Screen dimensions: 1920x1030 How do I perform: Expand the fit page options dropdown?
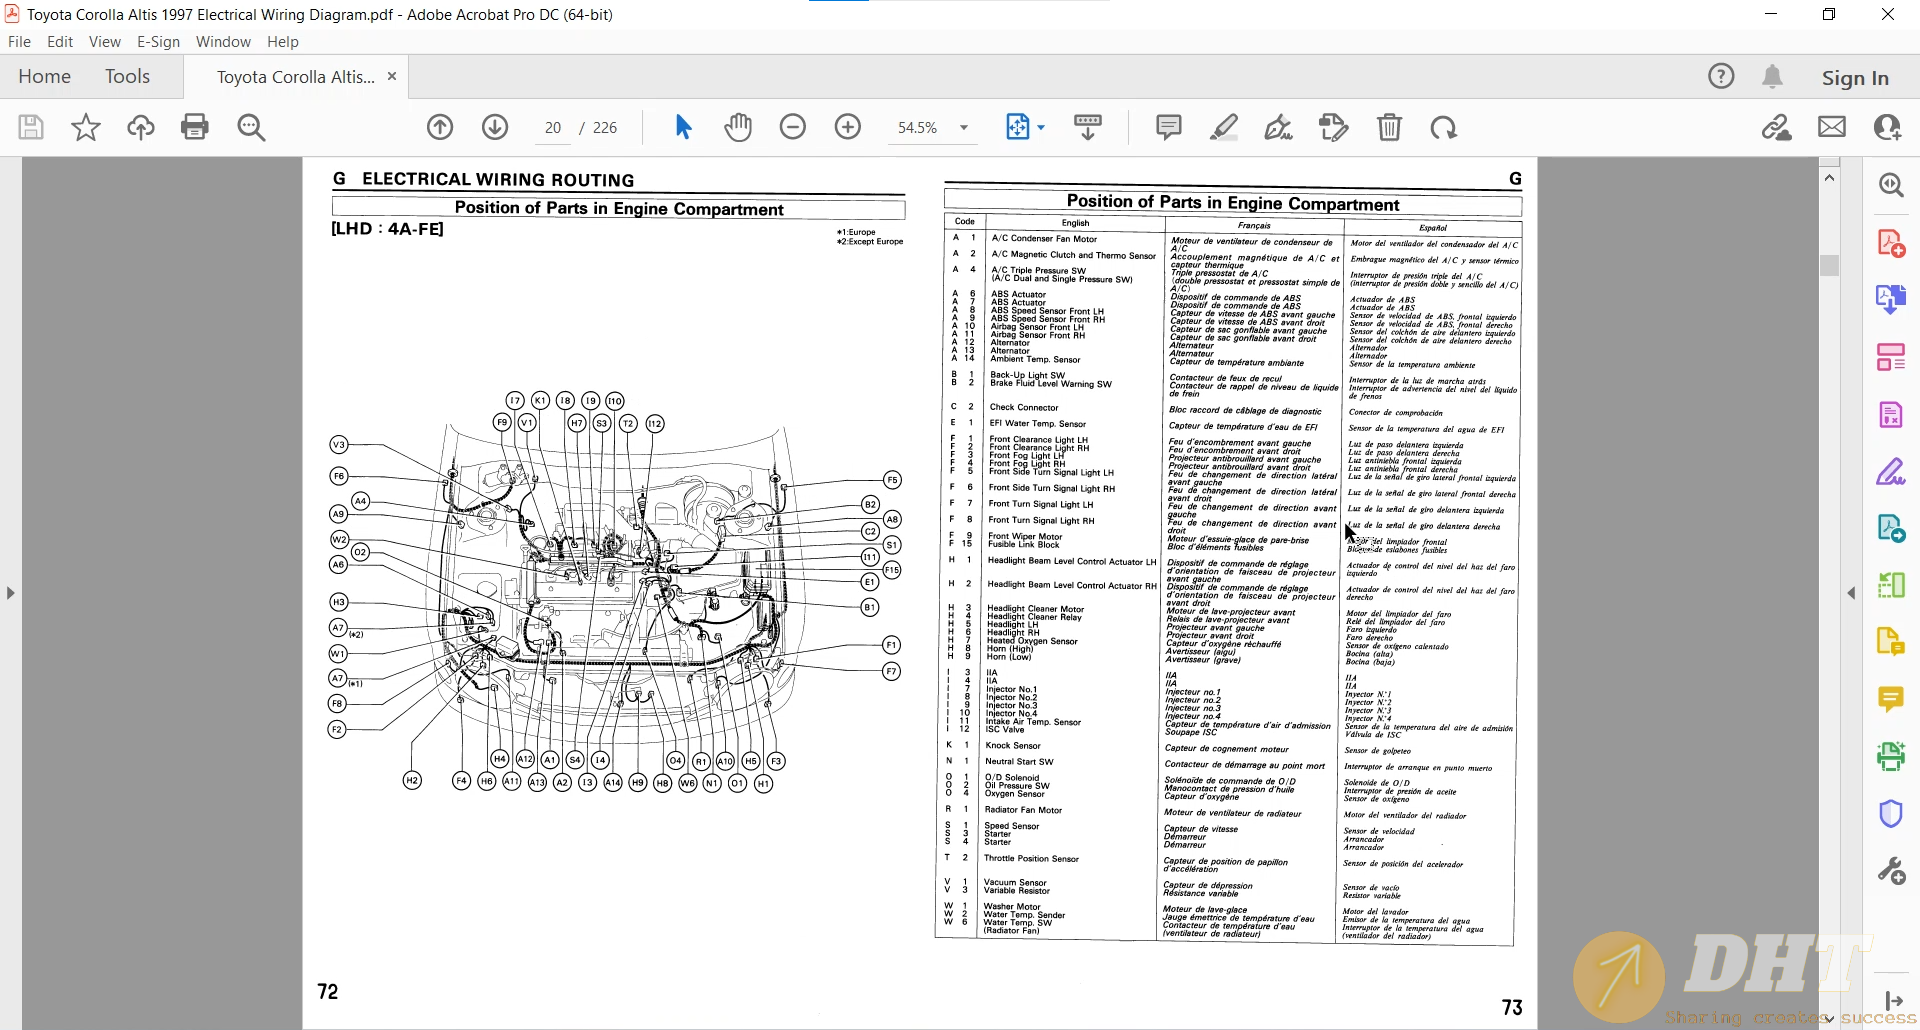(1041, 128)
